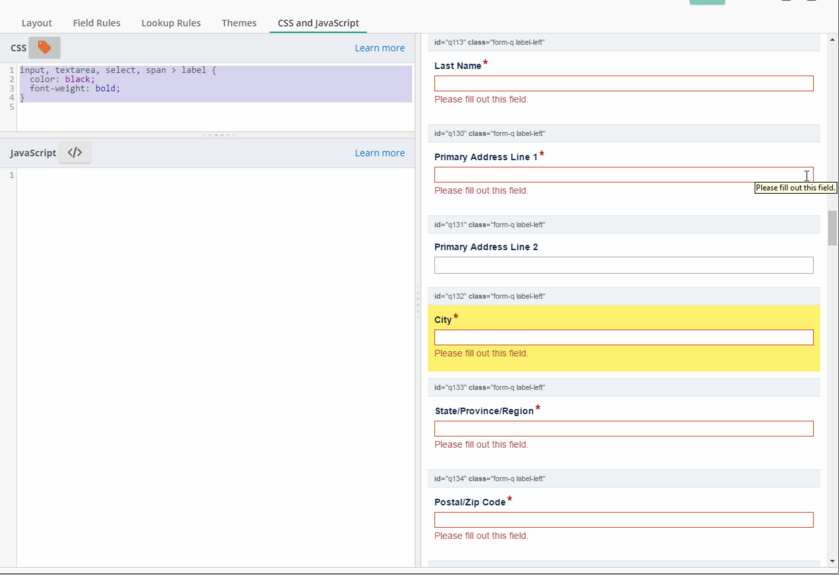Click the Postal/Zip Code input field

click(x=623, y=520)
